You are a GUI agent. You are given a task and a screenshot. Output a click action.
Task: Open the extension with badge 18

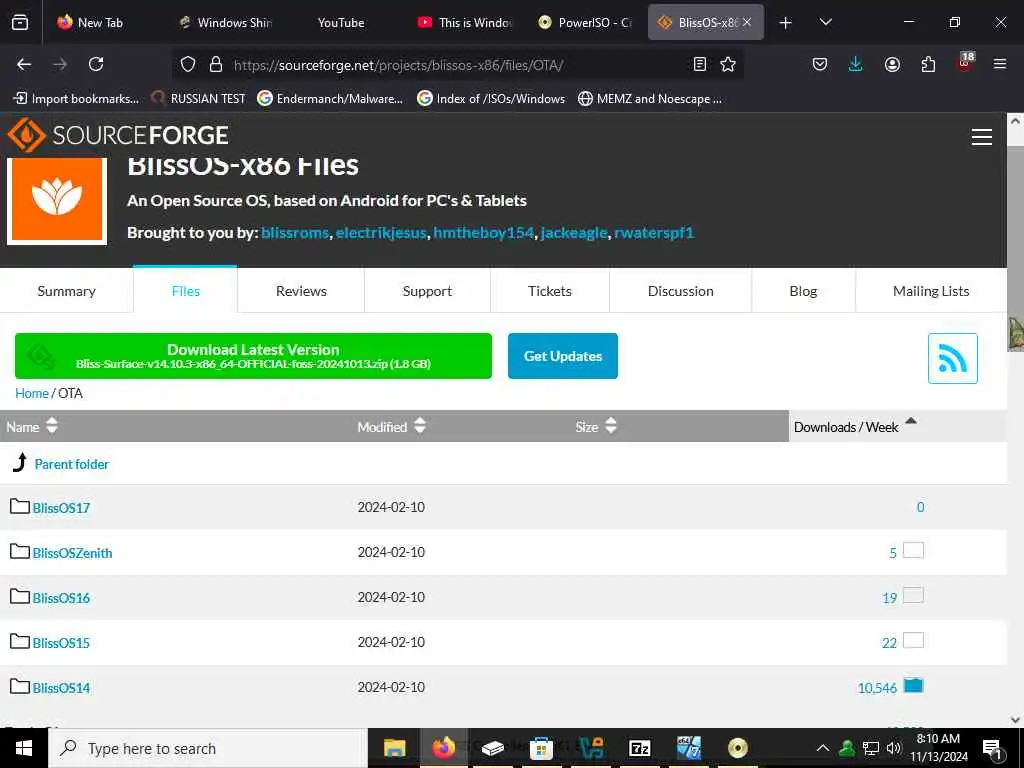click(965, 63)
